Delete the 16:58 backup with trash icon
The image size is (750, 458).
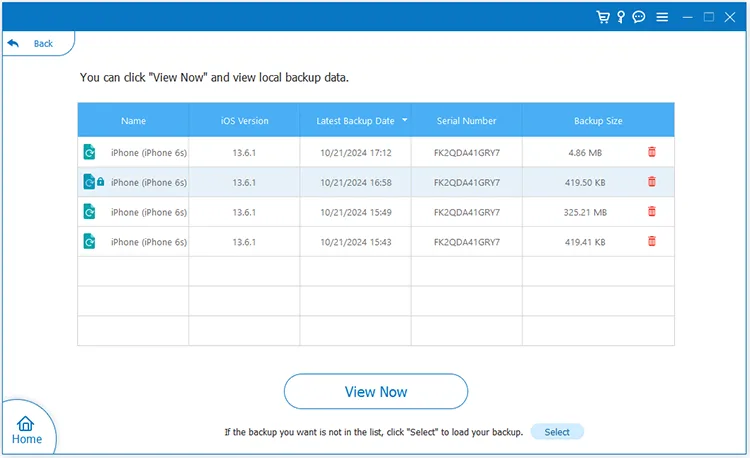(651, 182)
